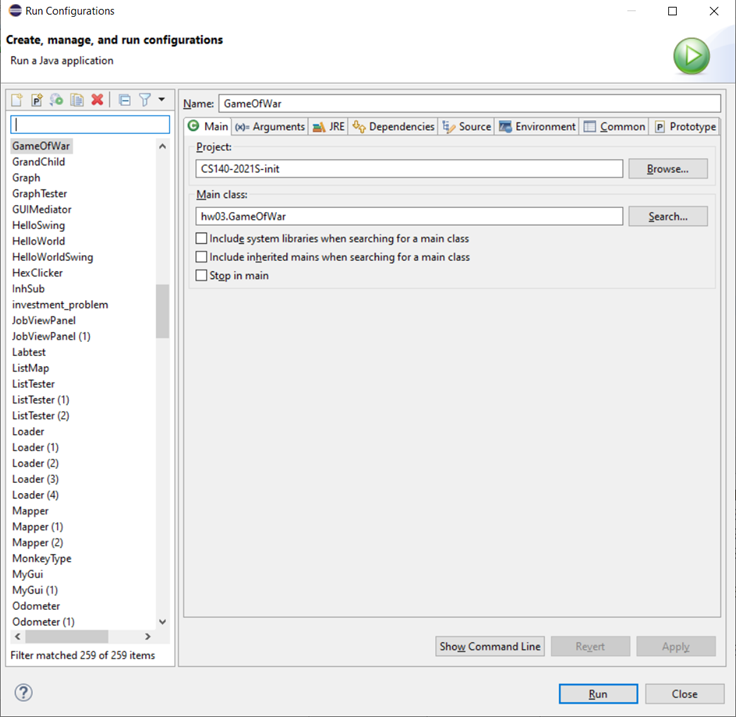Delete the selected configuration with red X

[97, 100]
